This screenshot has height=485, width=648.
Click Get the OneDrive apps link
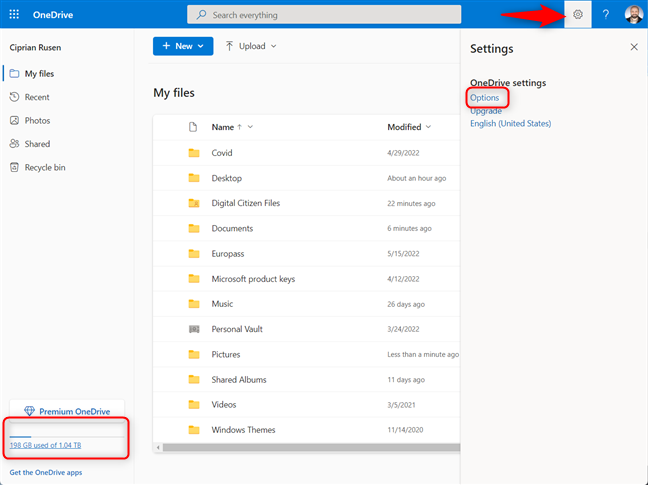point(46,472)
